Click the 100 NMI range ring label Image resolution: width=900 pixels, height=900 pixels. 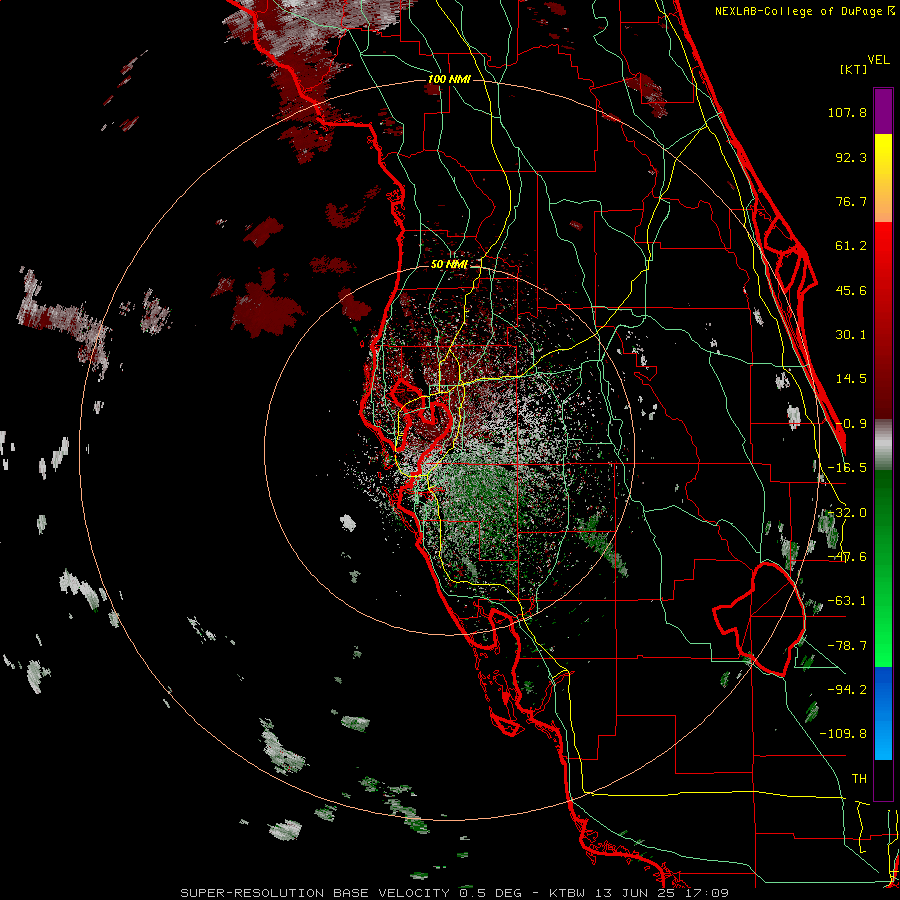(449, 79)
